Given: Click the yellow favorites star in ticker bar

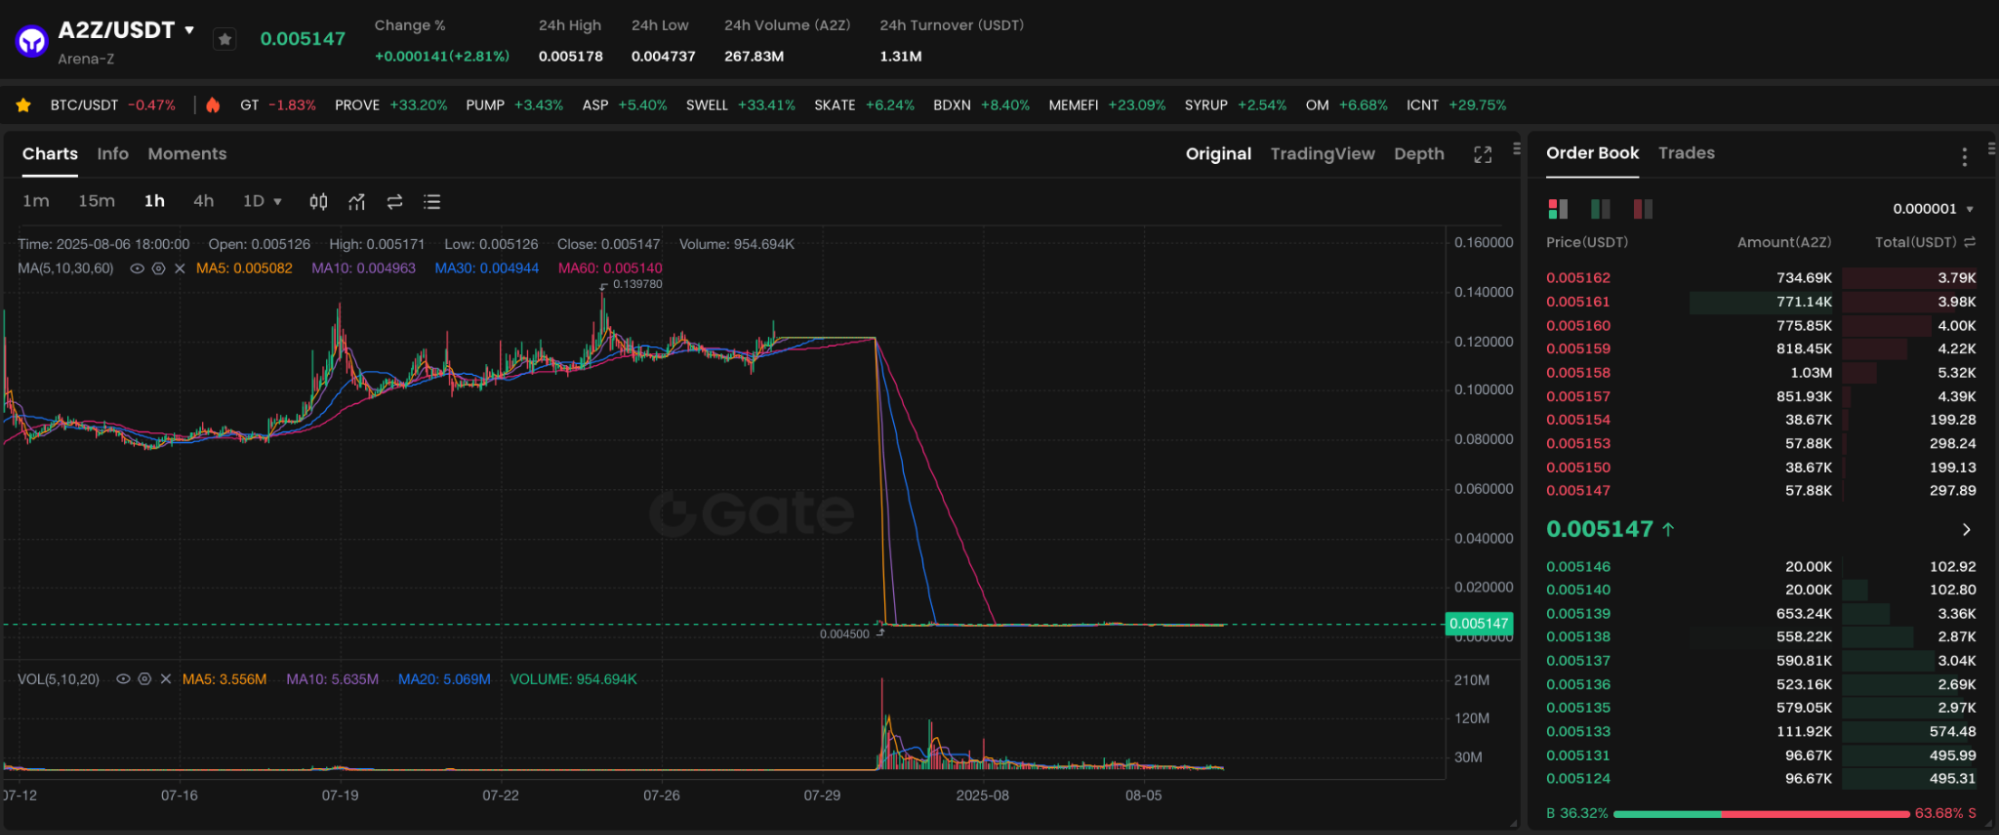Looking at the screenshot, I should tap(23, 105).
